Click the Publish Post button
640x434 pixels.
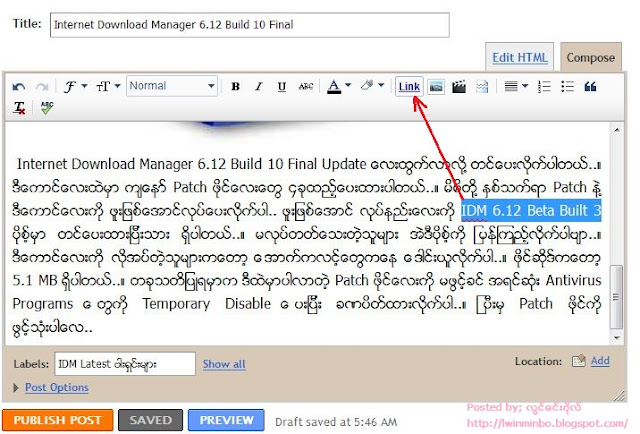coord(58,420)
